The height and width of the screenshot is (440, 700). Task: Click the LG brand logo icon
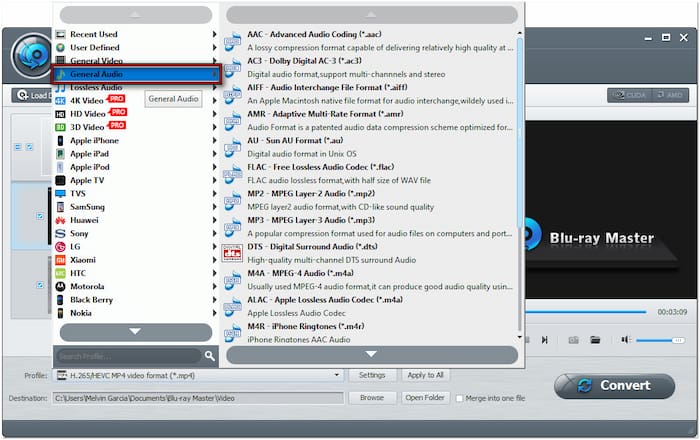(x=60, y=247)
